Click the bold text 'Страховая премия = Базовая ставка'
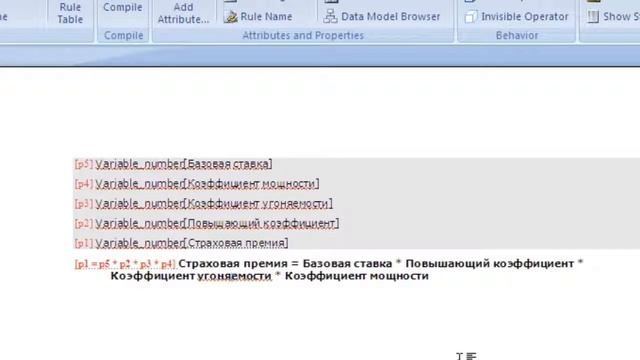This screenshot has height=360, width=640. (285, 264)
